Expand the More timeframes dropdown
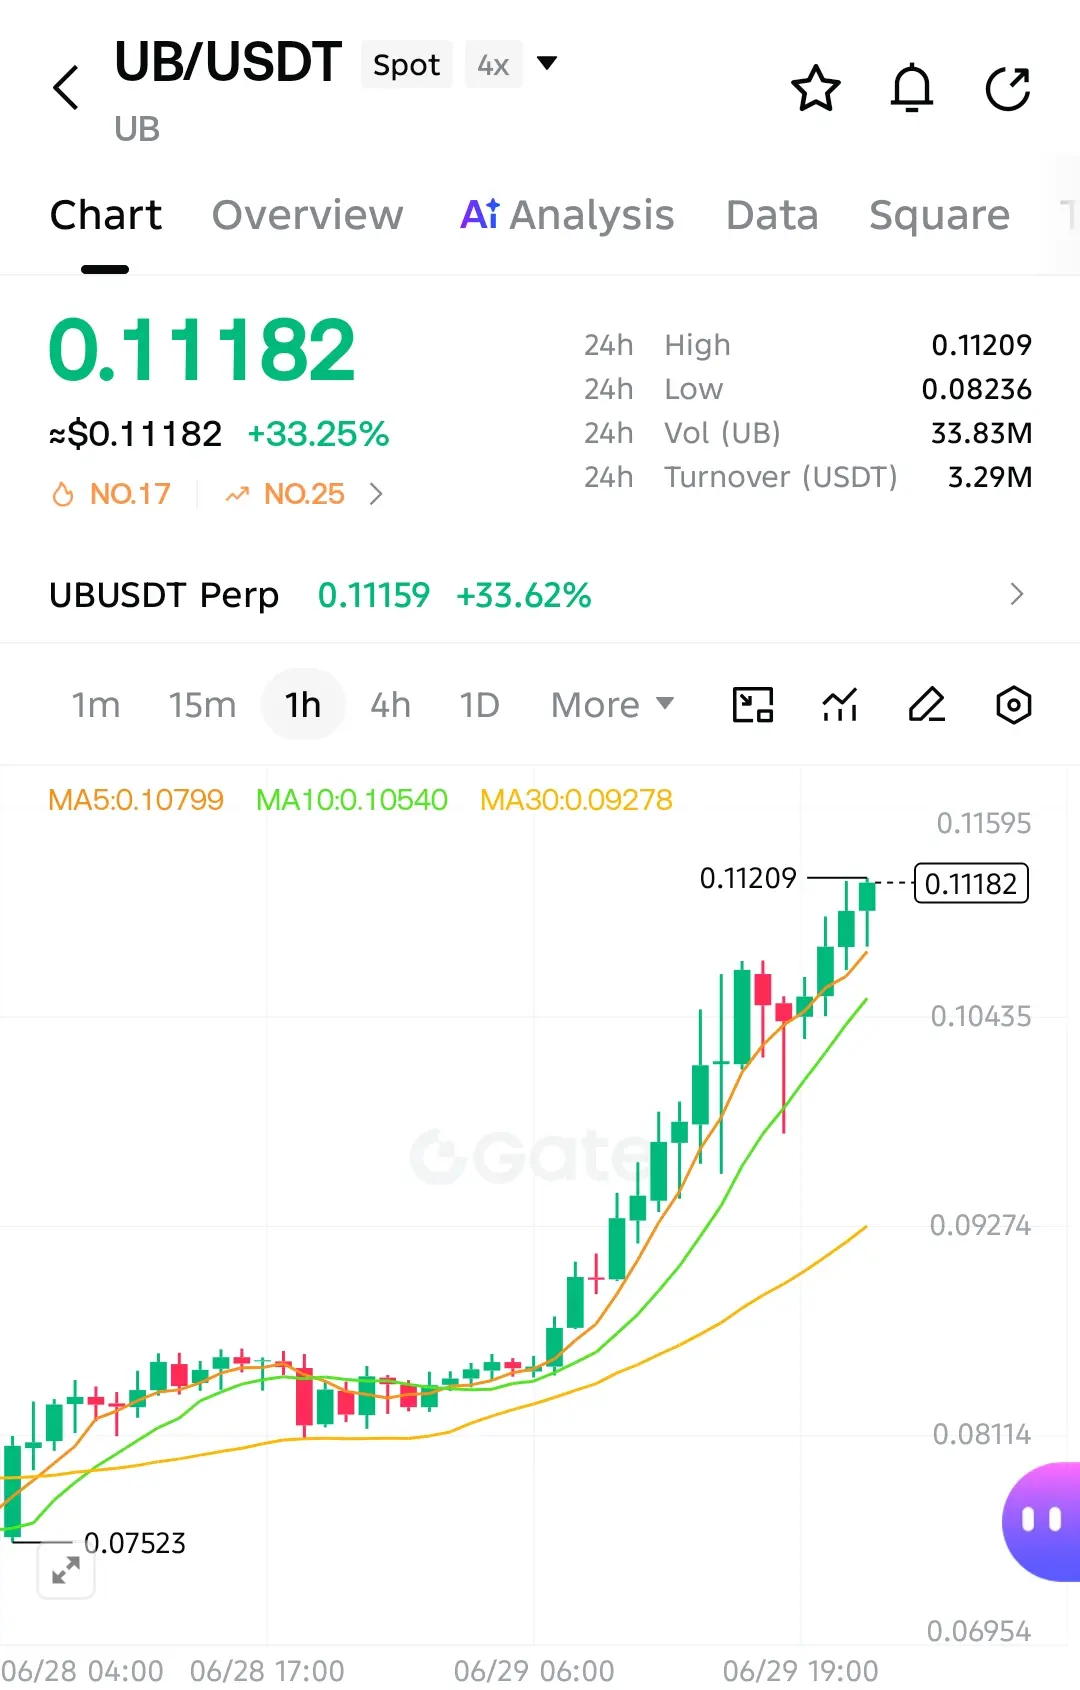The height and width of the screenshot is (1690, 1080). [613, 705]
